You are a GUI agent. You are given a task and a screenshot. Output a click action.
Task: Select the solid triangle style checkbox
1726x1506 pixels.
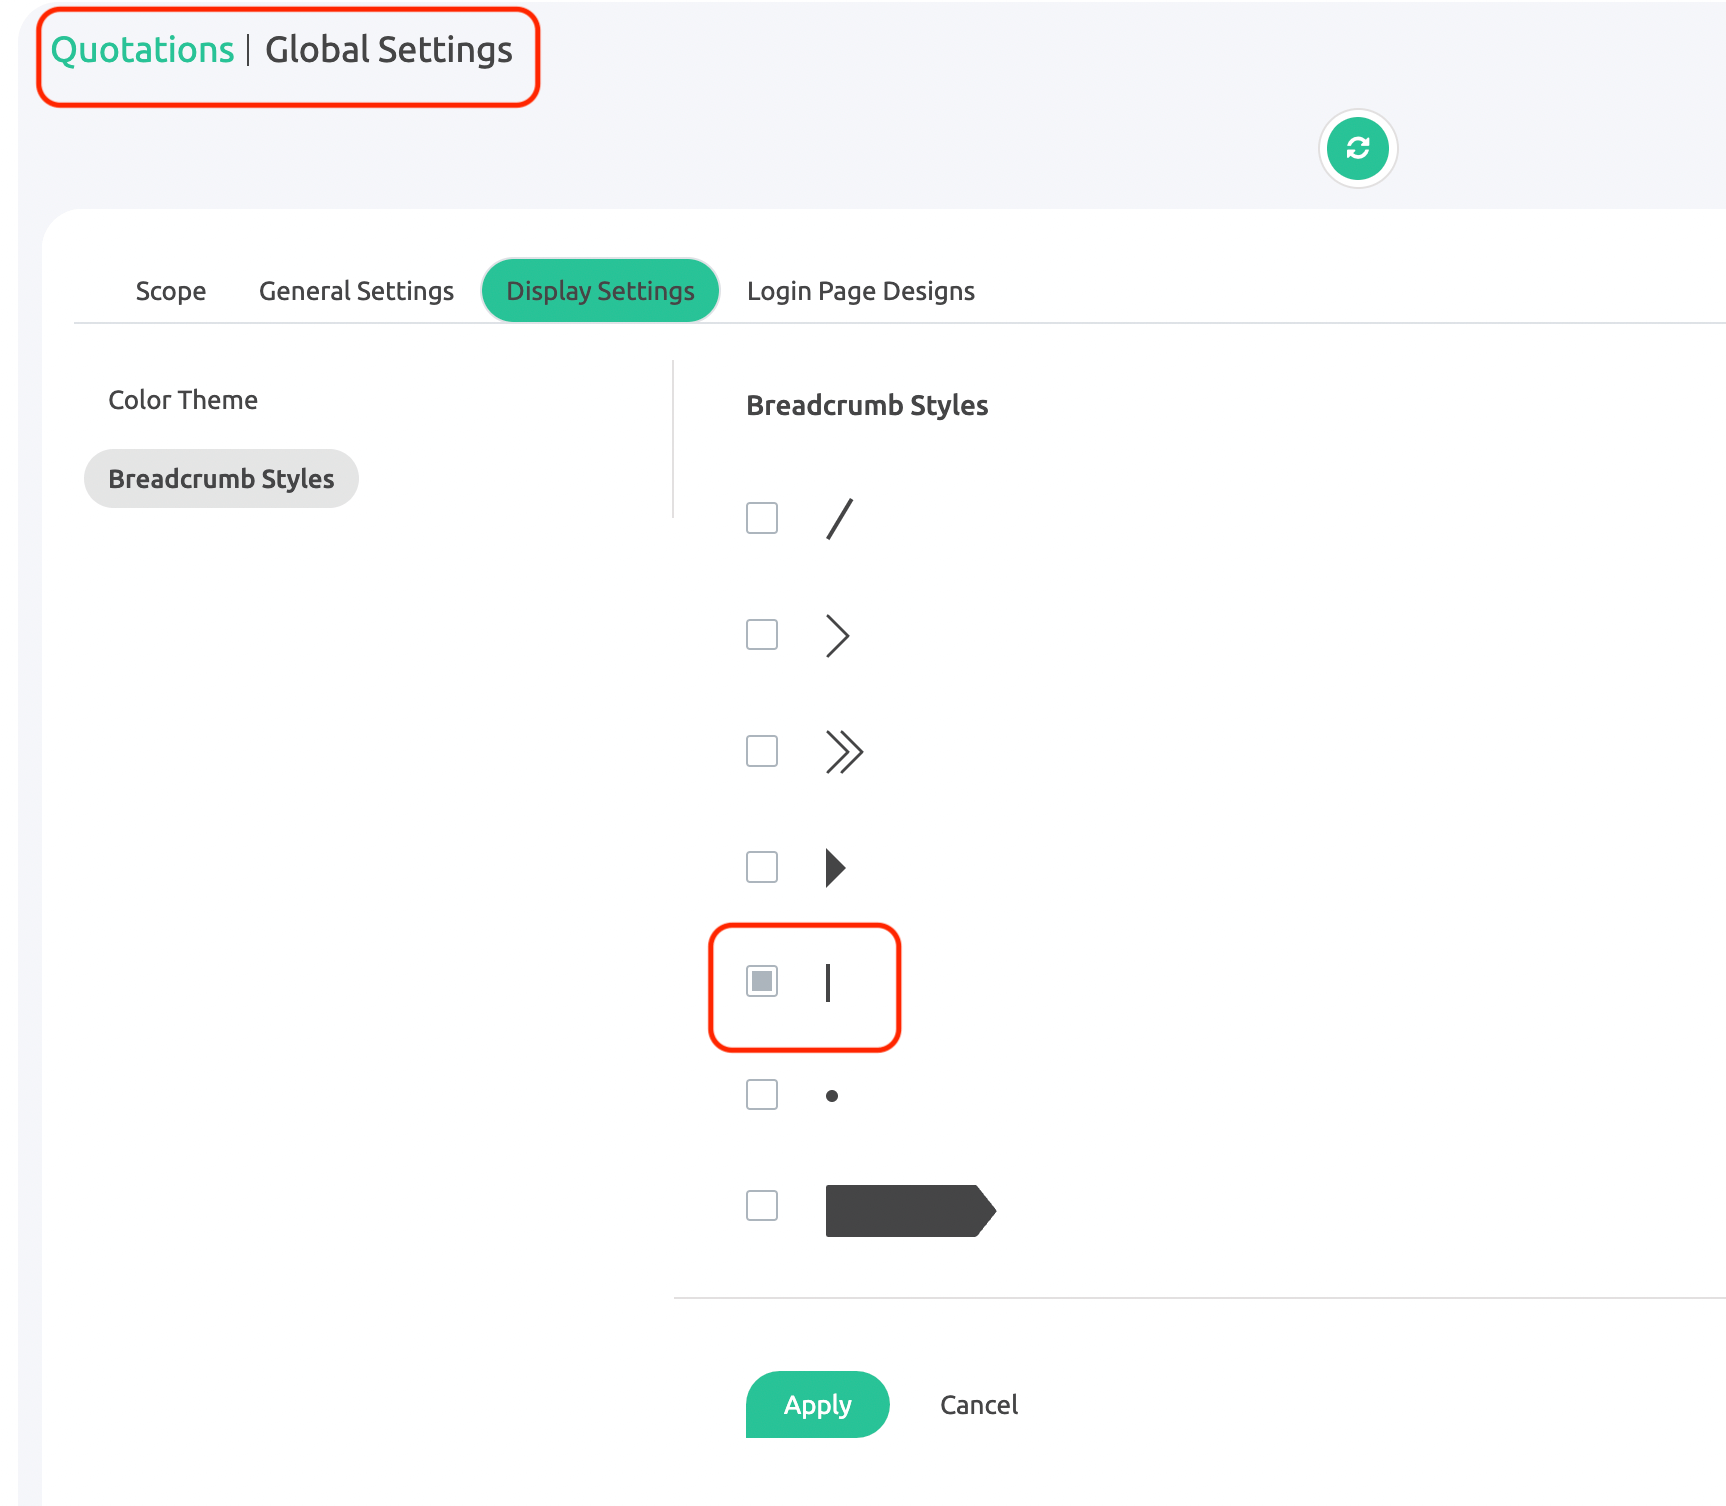click(x=762, y=867)
